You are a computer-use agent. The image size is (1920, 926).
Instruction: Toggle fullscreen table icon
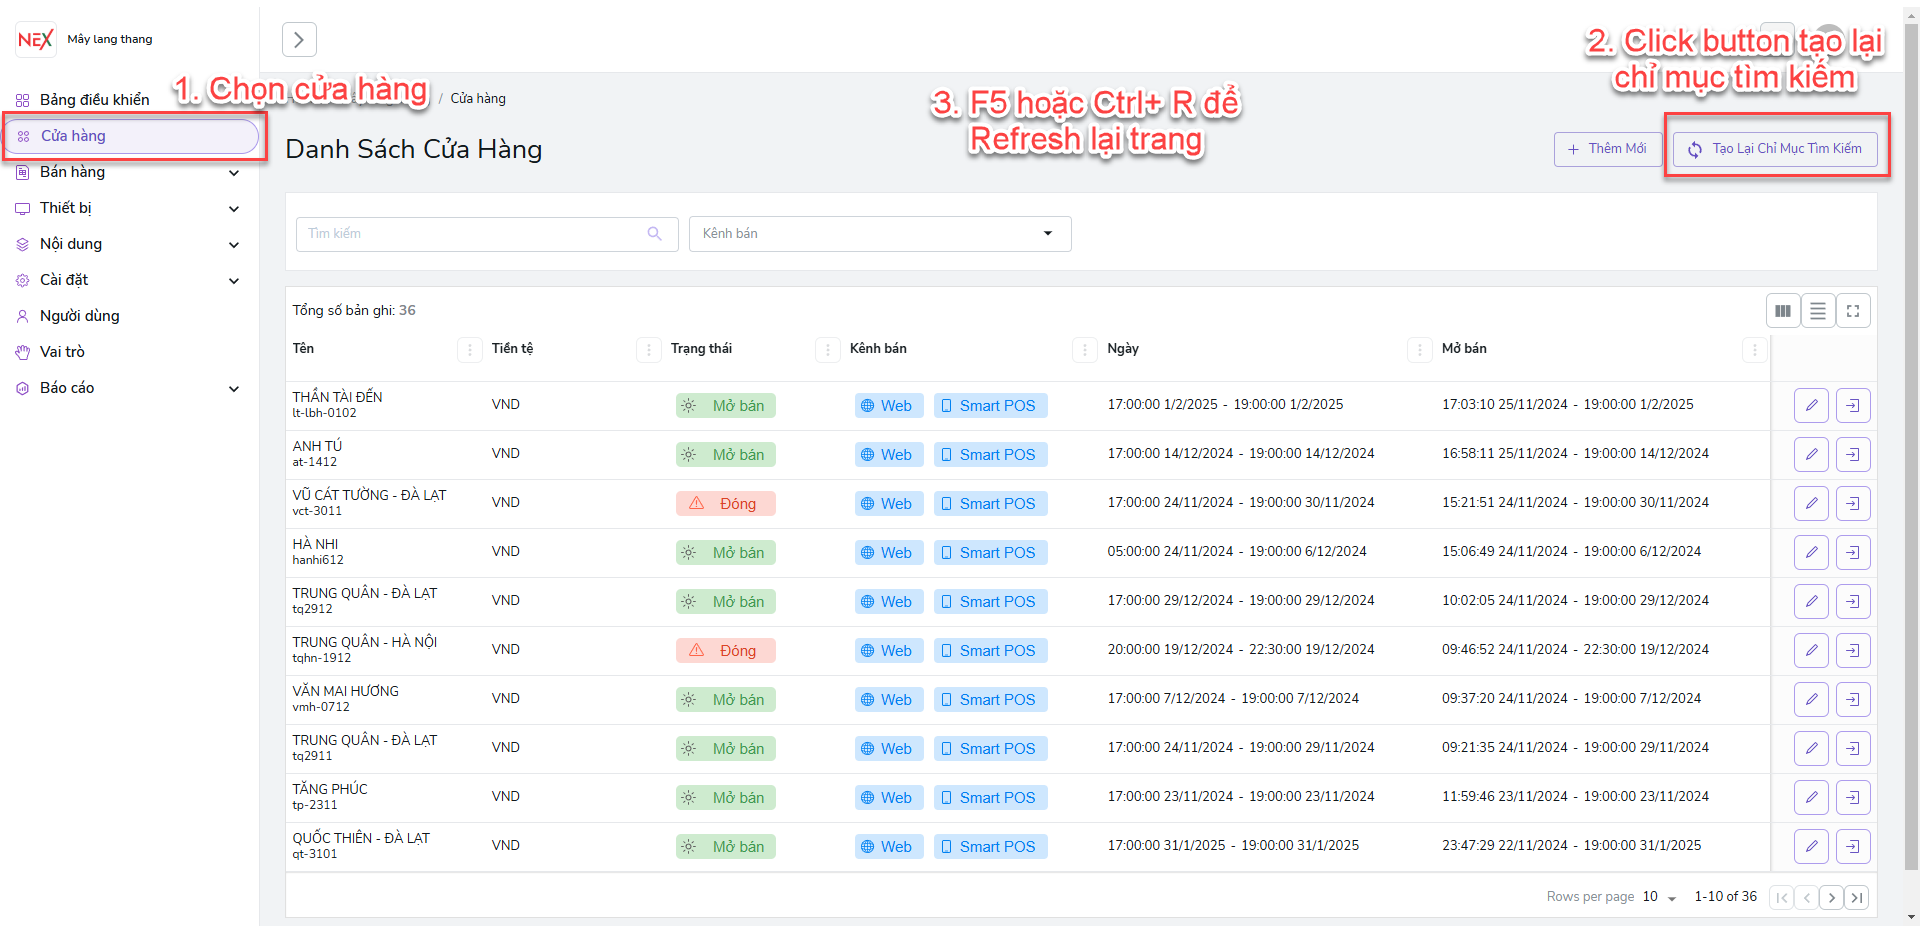(1853, 311)
